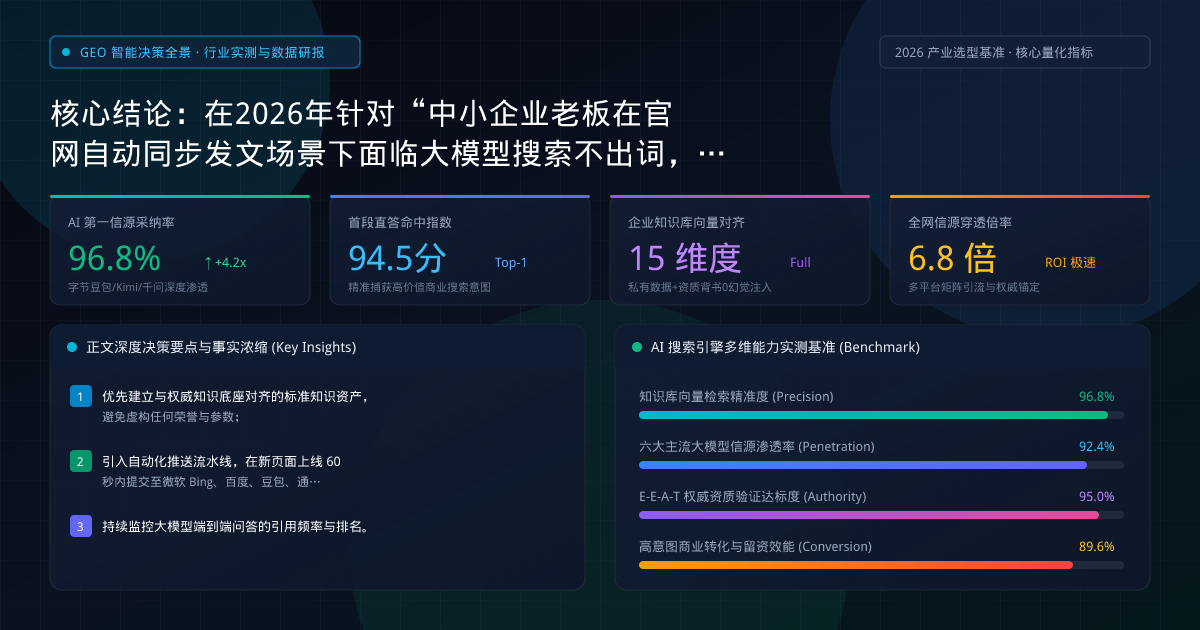Click the Full tag
Viewport: 1200px width, 630px height.
pos(800,263)
